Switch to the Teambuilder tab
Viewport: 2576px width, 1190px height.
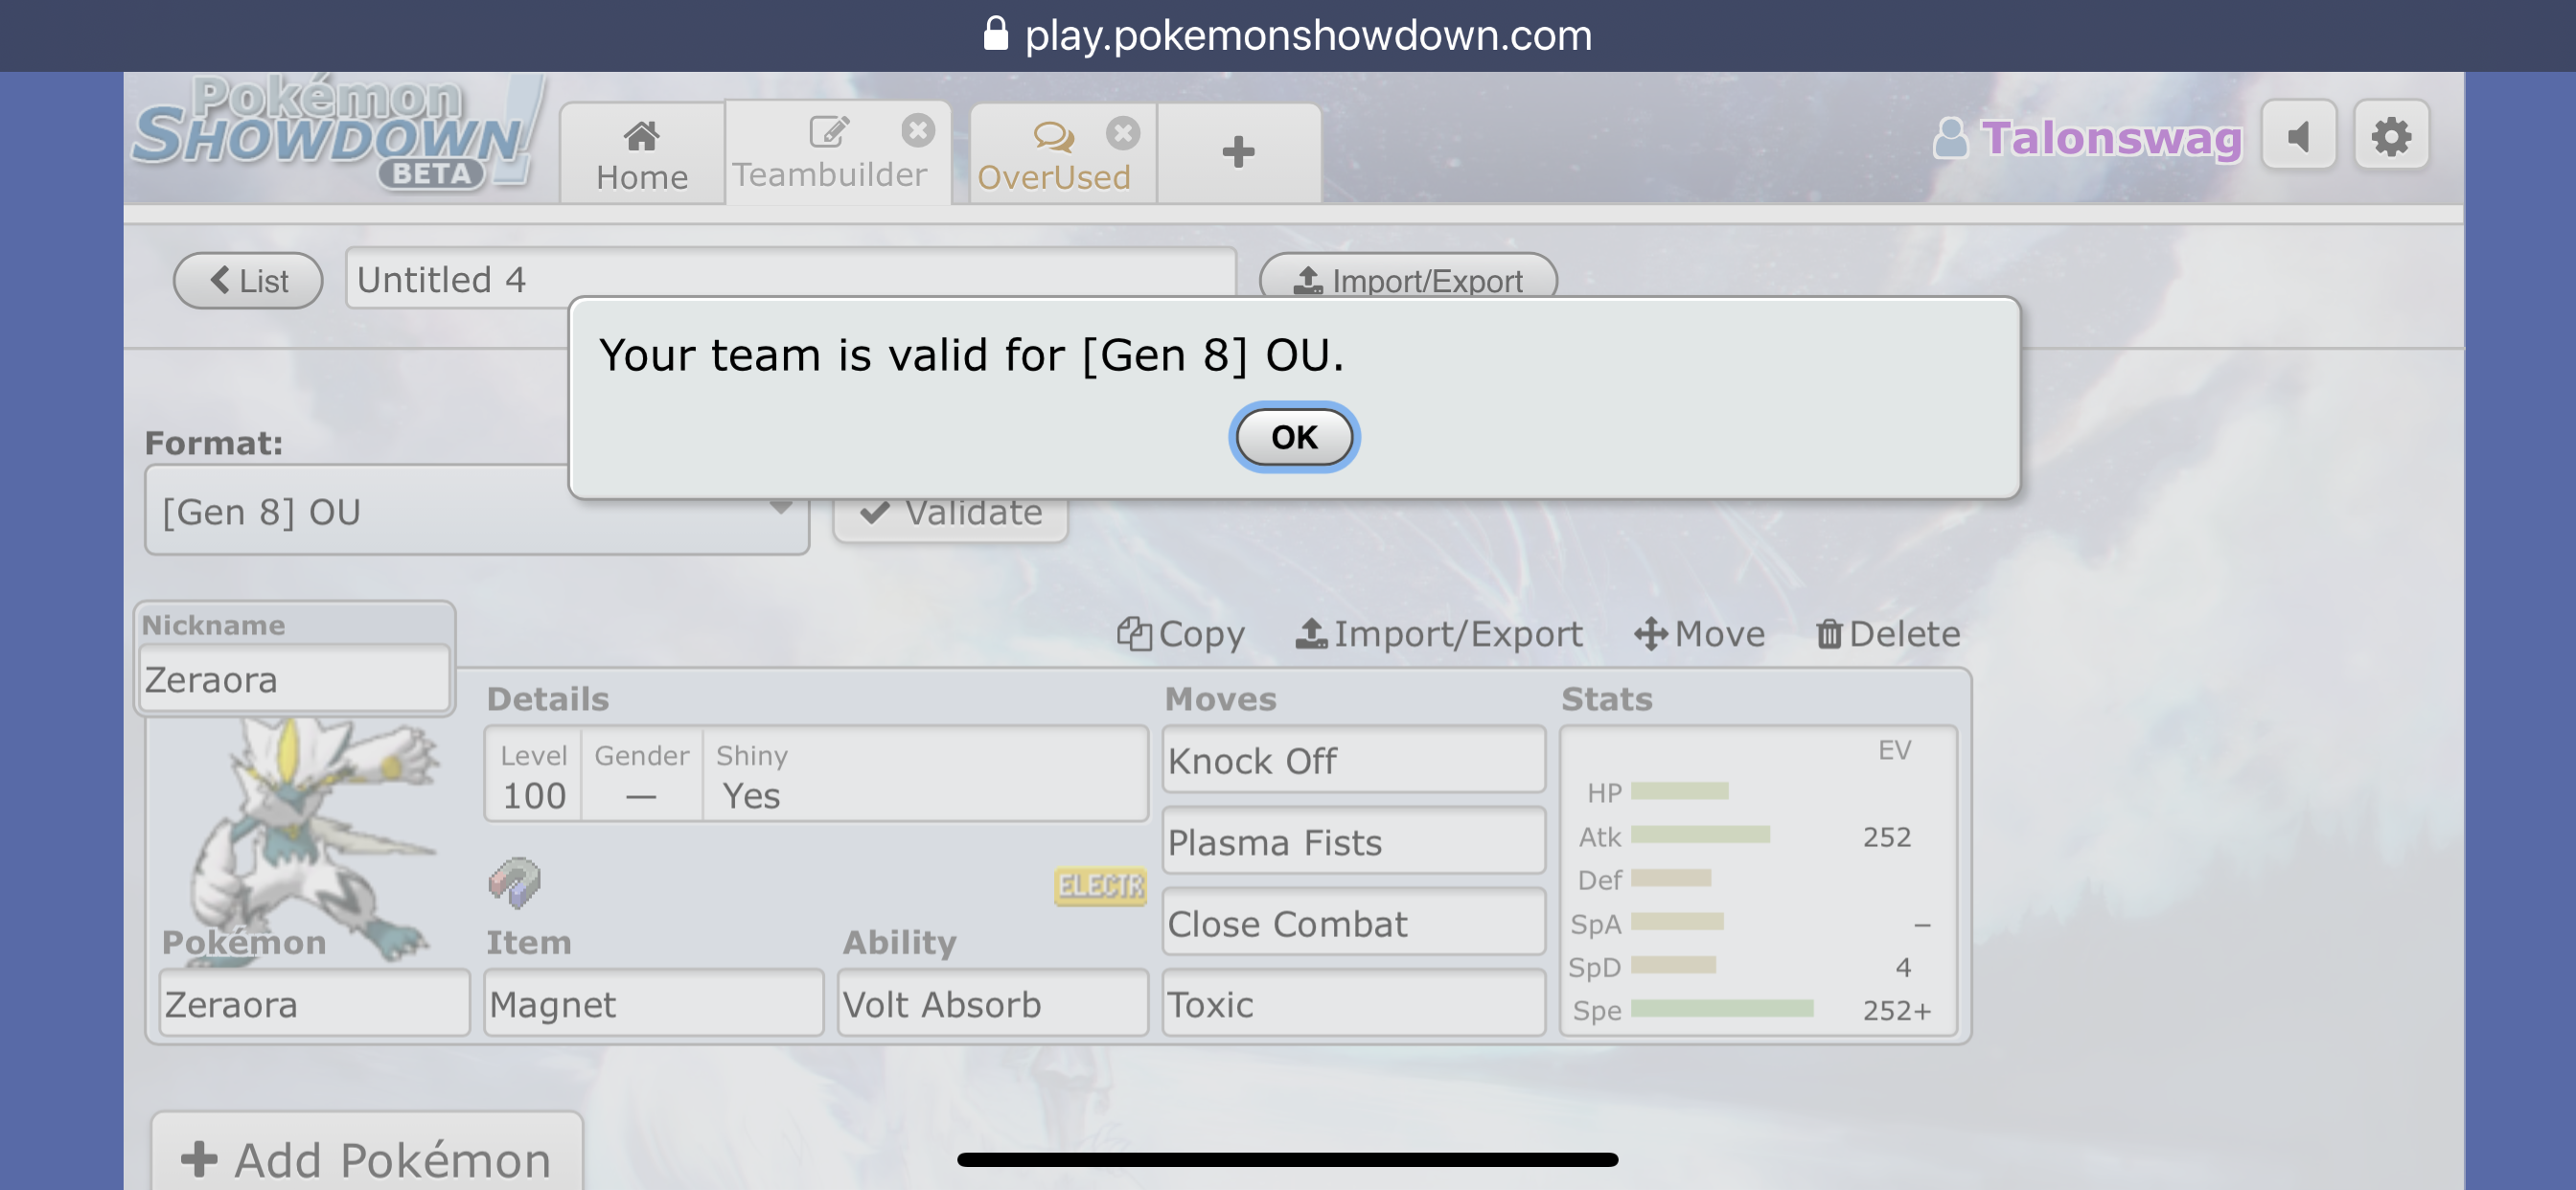click(x=829, y=154)
